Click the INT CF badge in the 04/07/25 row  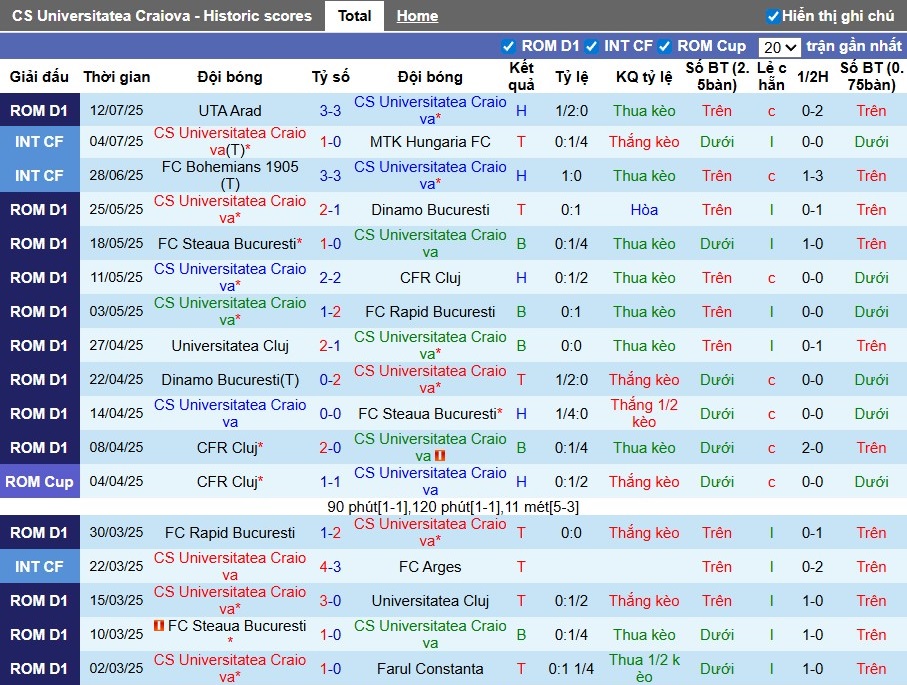tap(39, 142)
